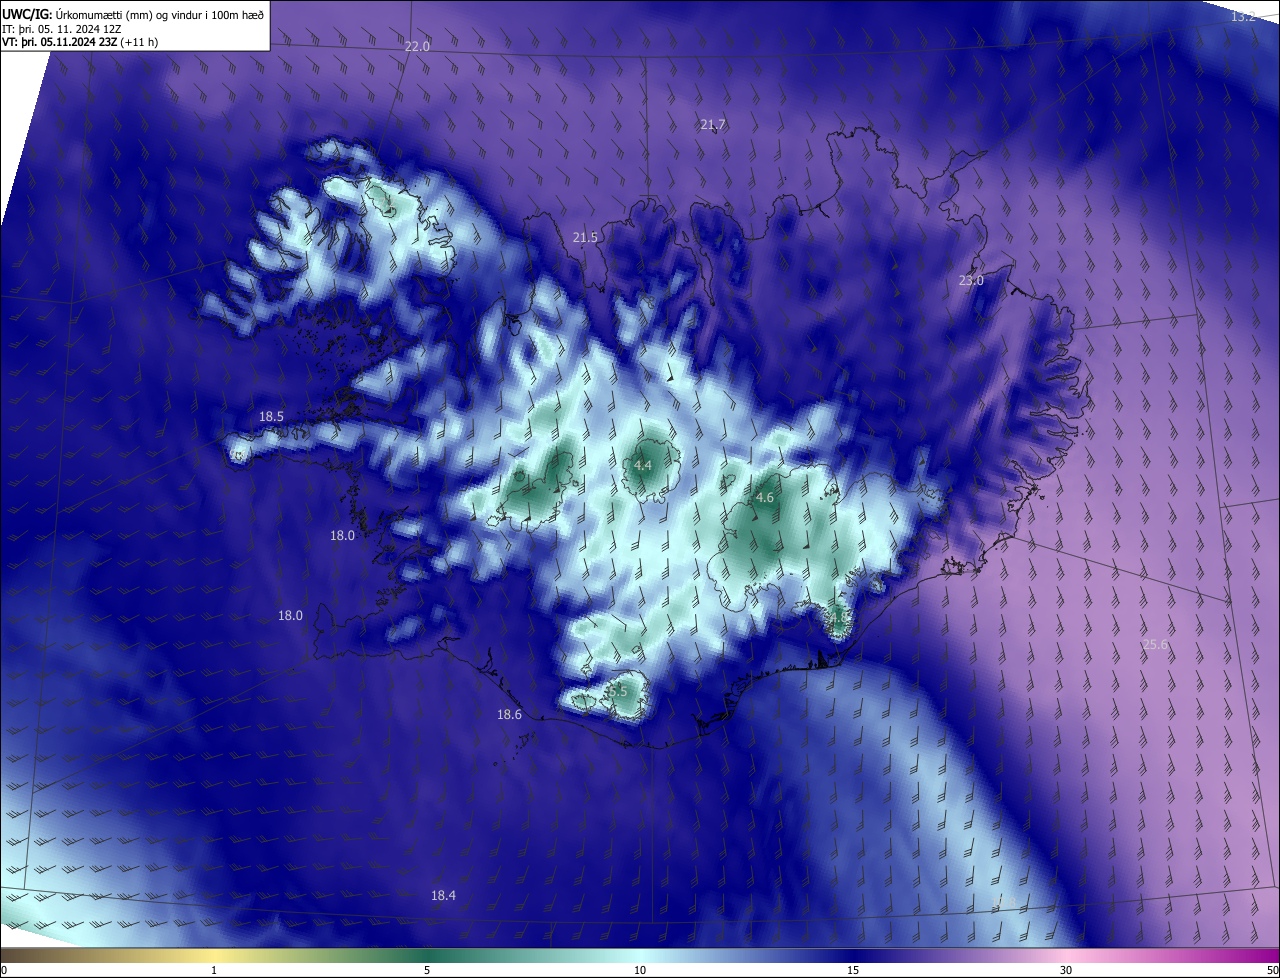The width and height of the screenshot is (1280, 978).
Task: Click the 21.7 value label on the map
Action: (713, 124)
